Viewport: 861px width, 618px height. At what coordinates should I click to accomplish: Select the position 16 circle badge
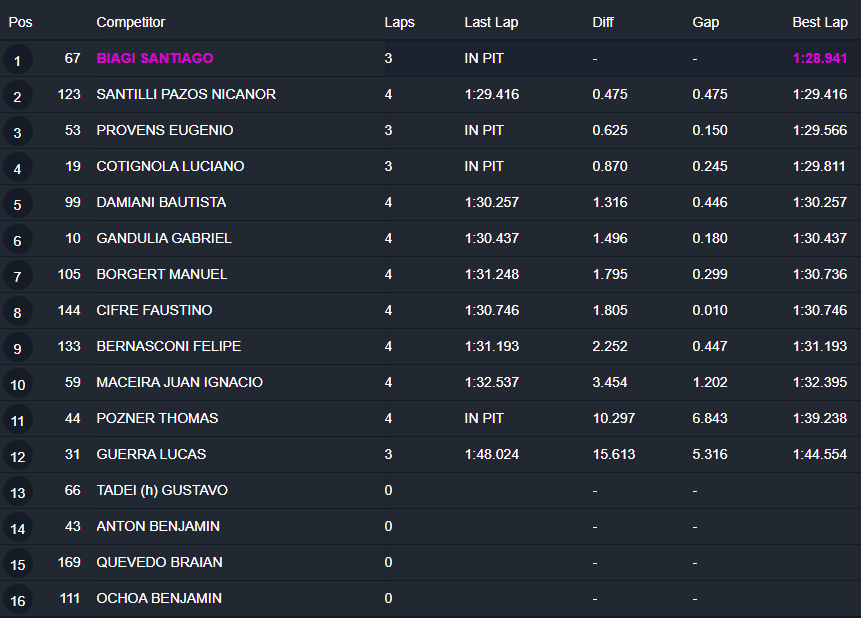pyautogui.click(x=17, y=600)
